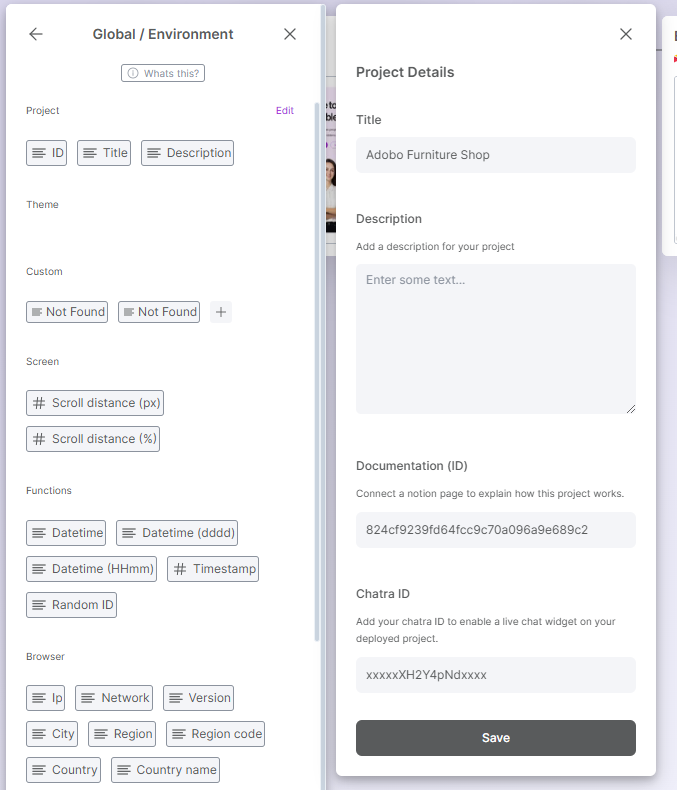The height and width of the screenshot is (790, 677).
Task: Select the project Title variable chip
Action: click(x=104, y=153)
